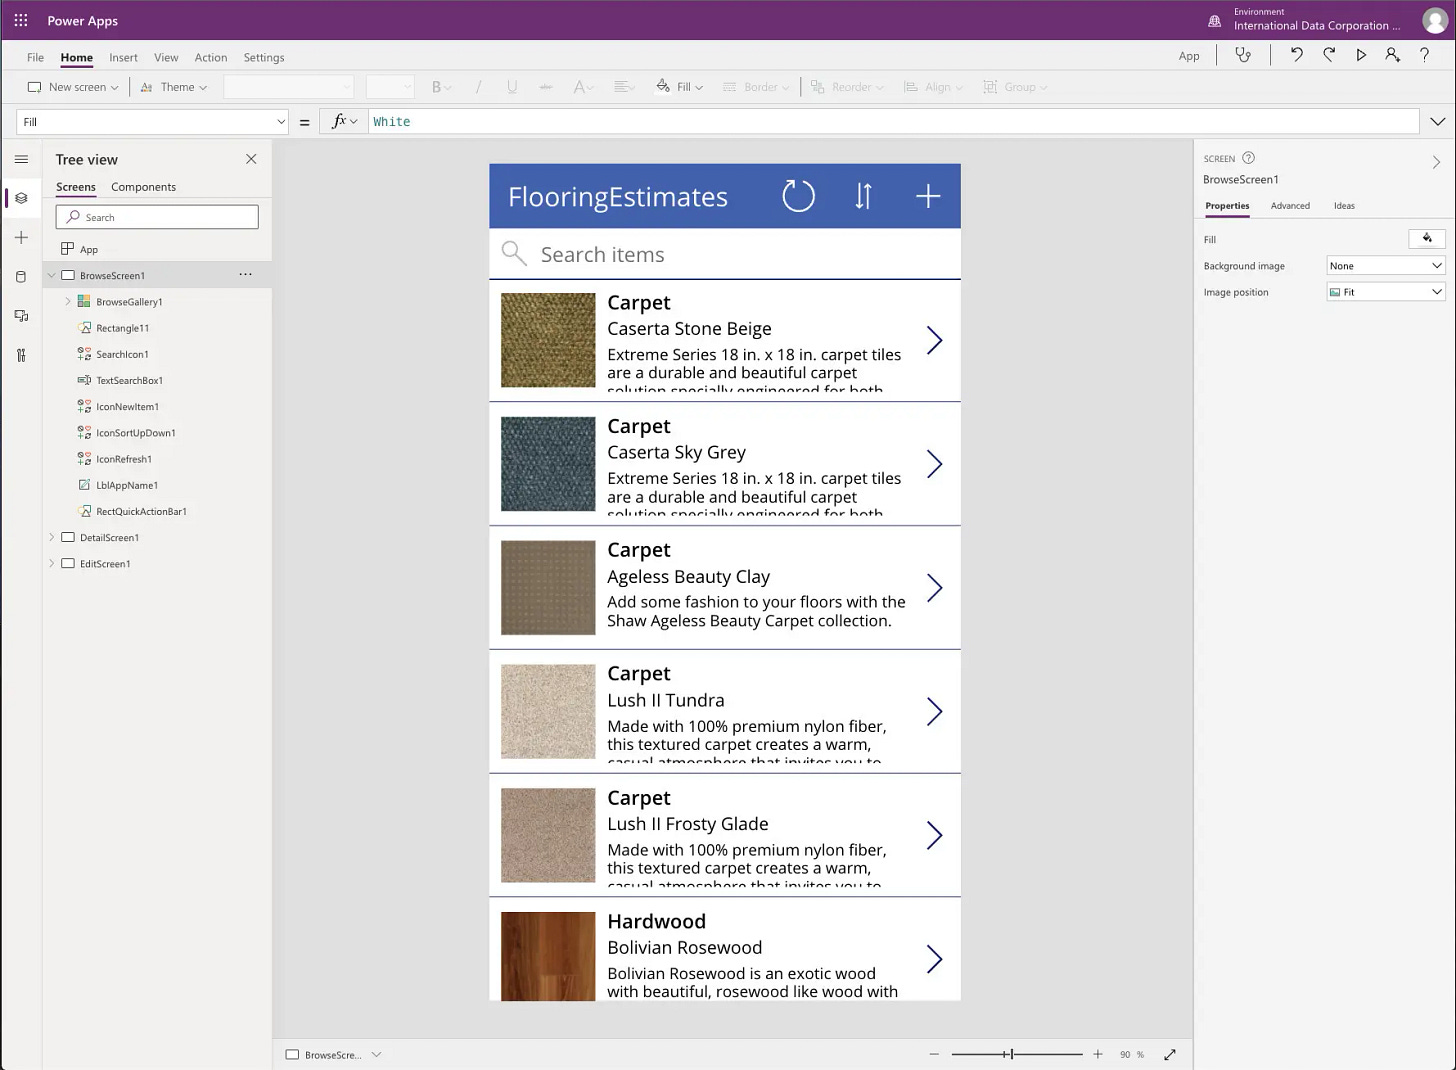The image size is (1456, 1070).
Task: Redo the last action
Action: coord(1329,55)
